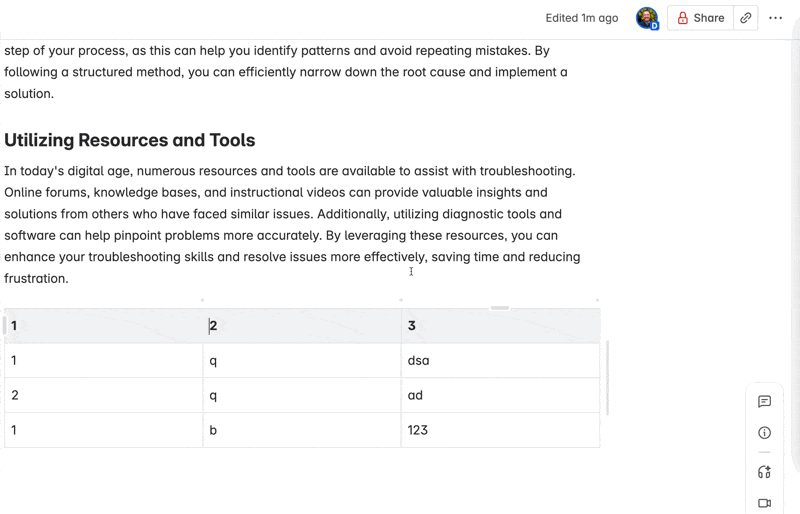Click the table cell containing "123"

(x=500, y=430)
